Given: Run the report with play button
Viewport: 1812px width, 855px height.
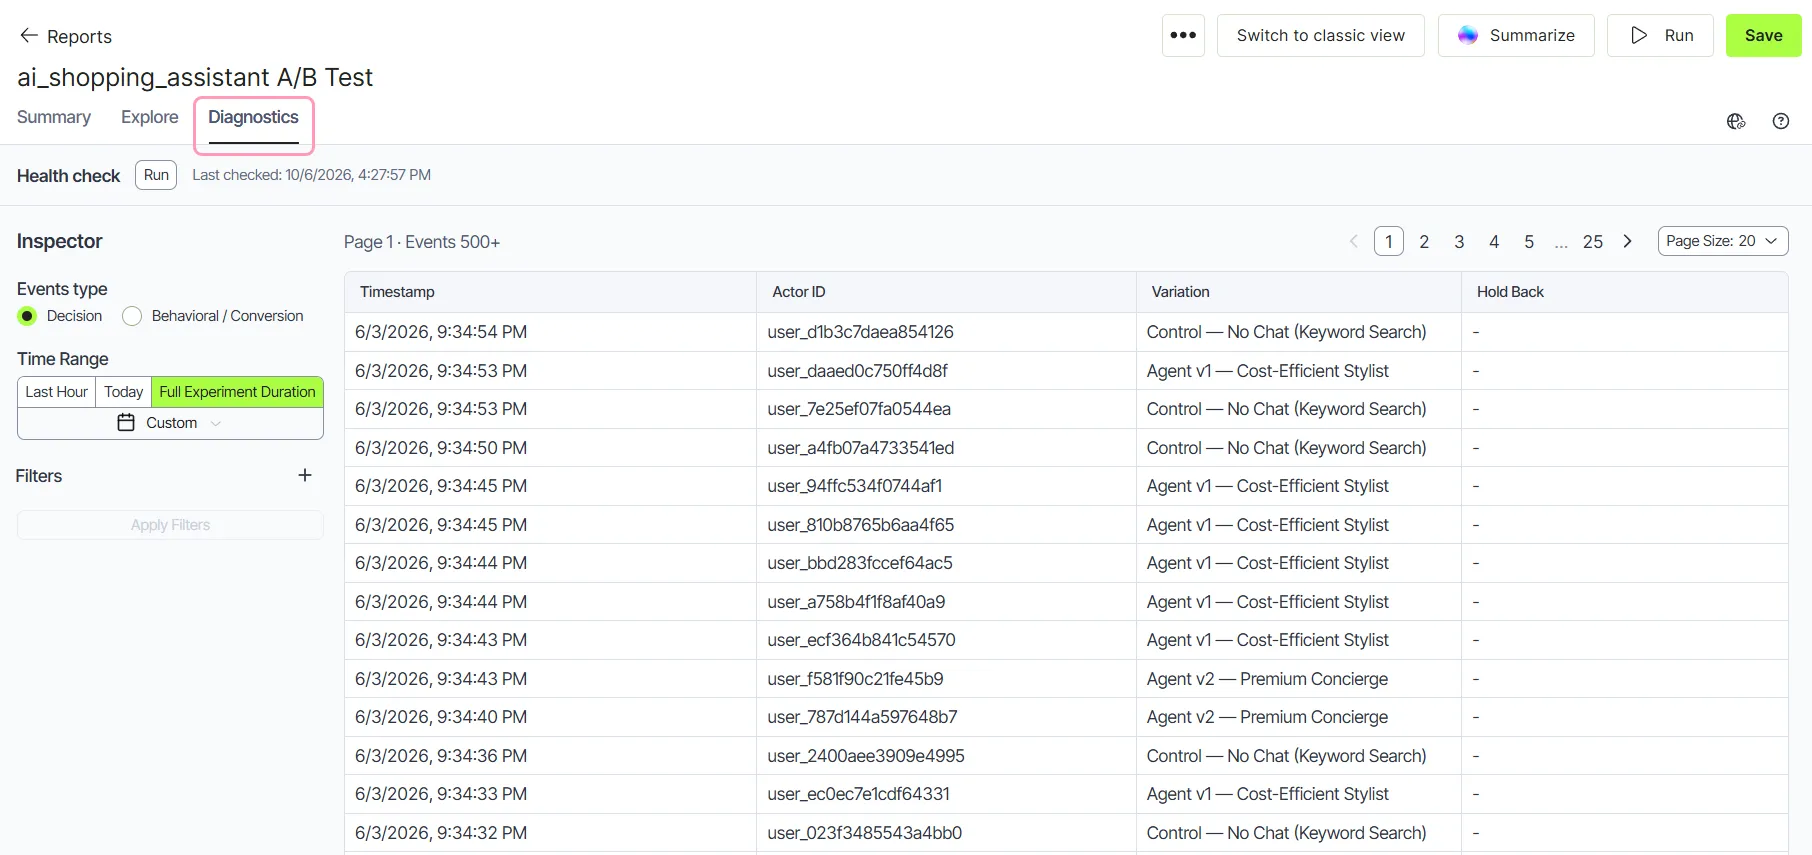Looking at the screenshot, I should pyautogui.click(x=1660, y=35).
